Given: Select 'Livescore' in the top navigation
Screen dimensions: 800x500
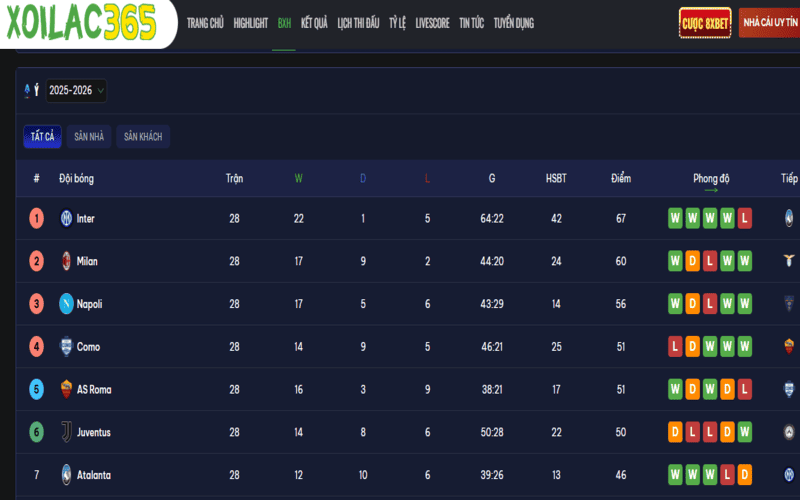Looking at the screenshot, I should point(432,23).
